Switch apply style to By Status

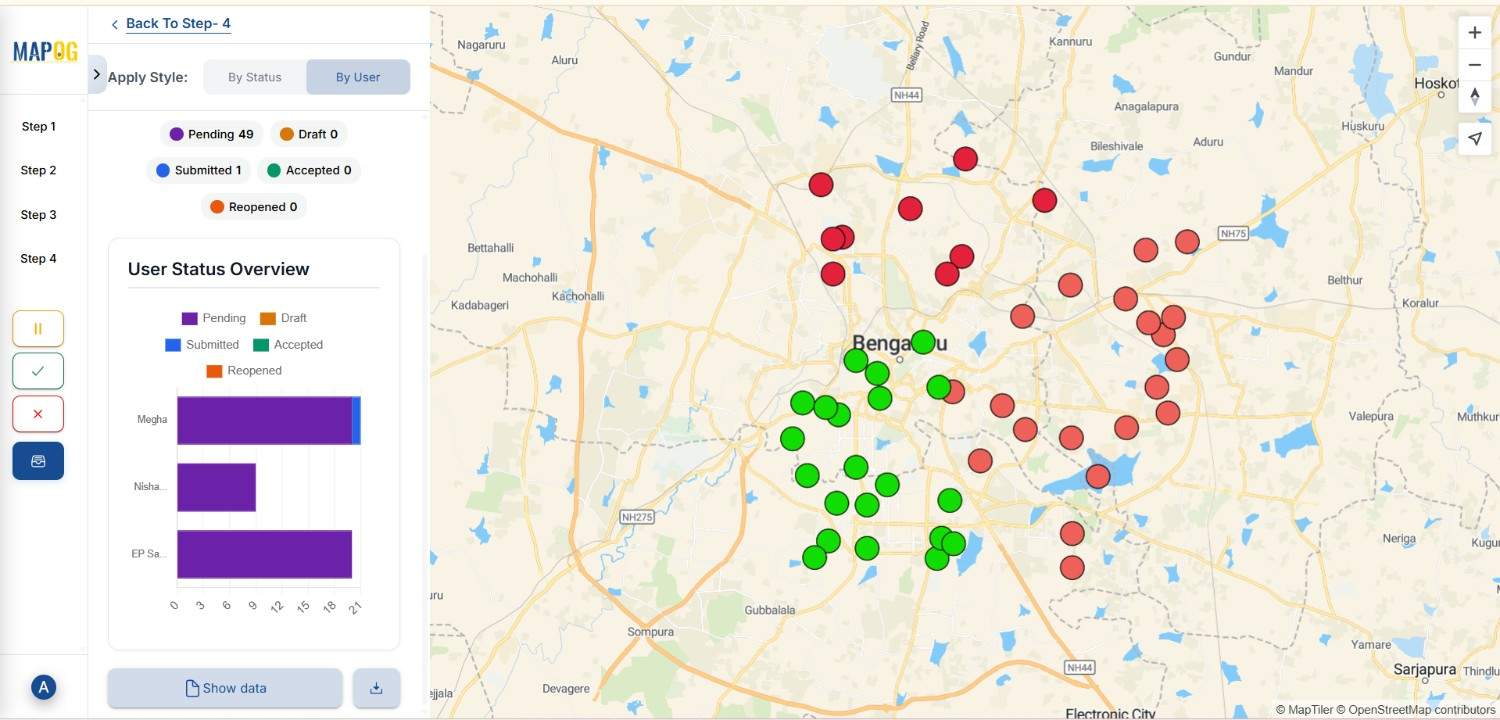coord(255,77)
